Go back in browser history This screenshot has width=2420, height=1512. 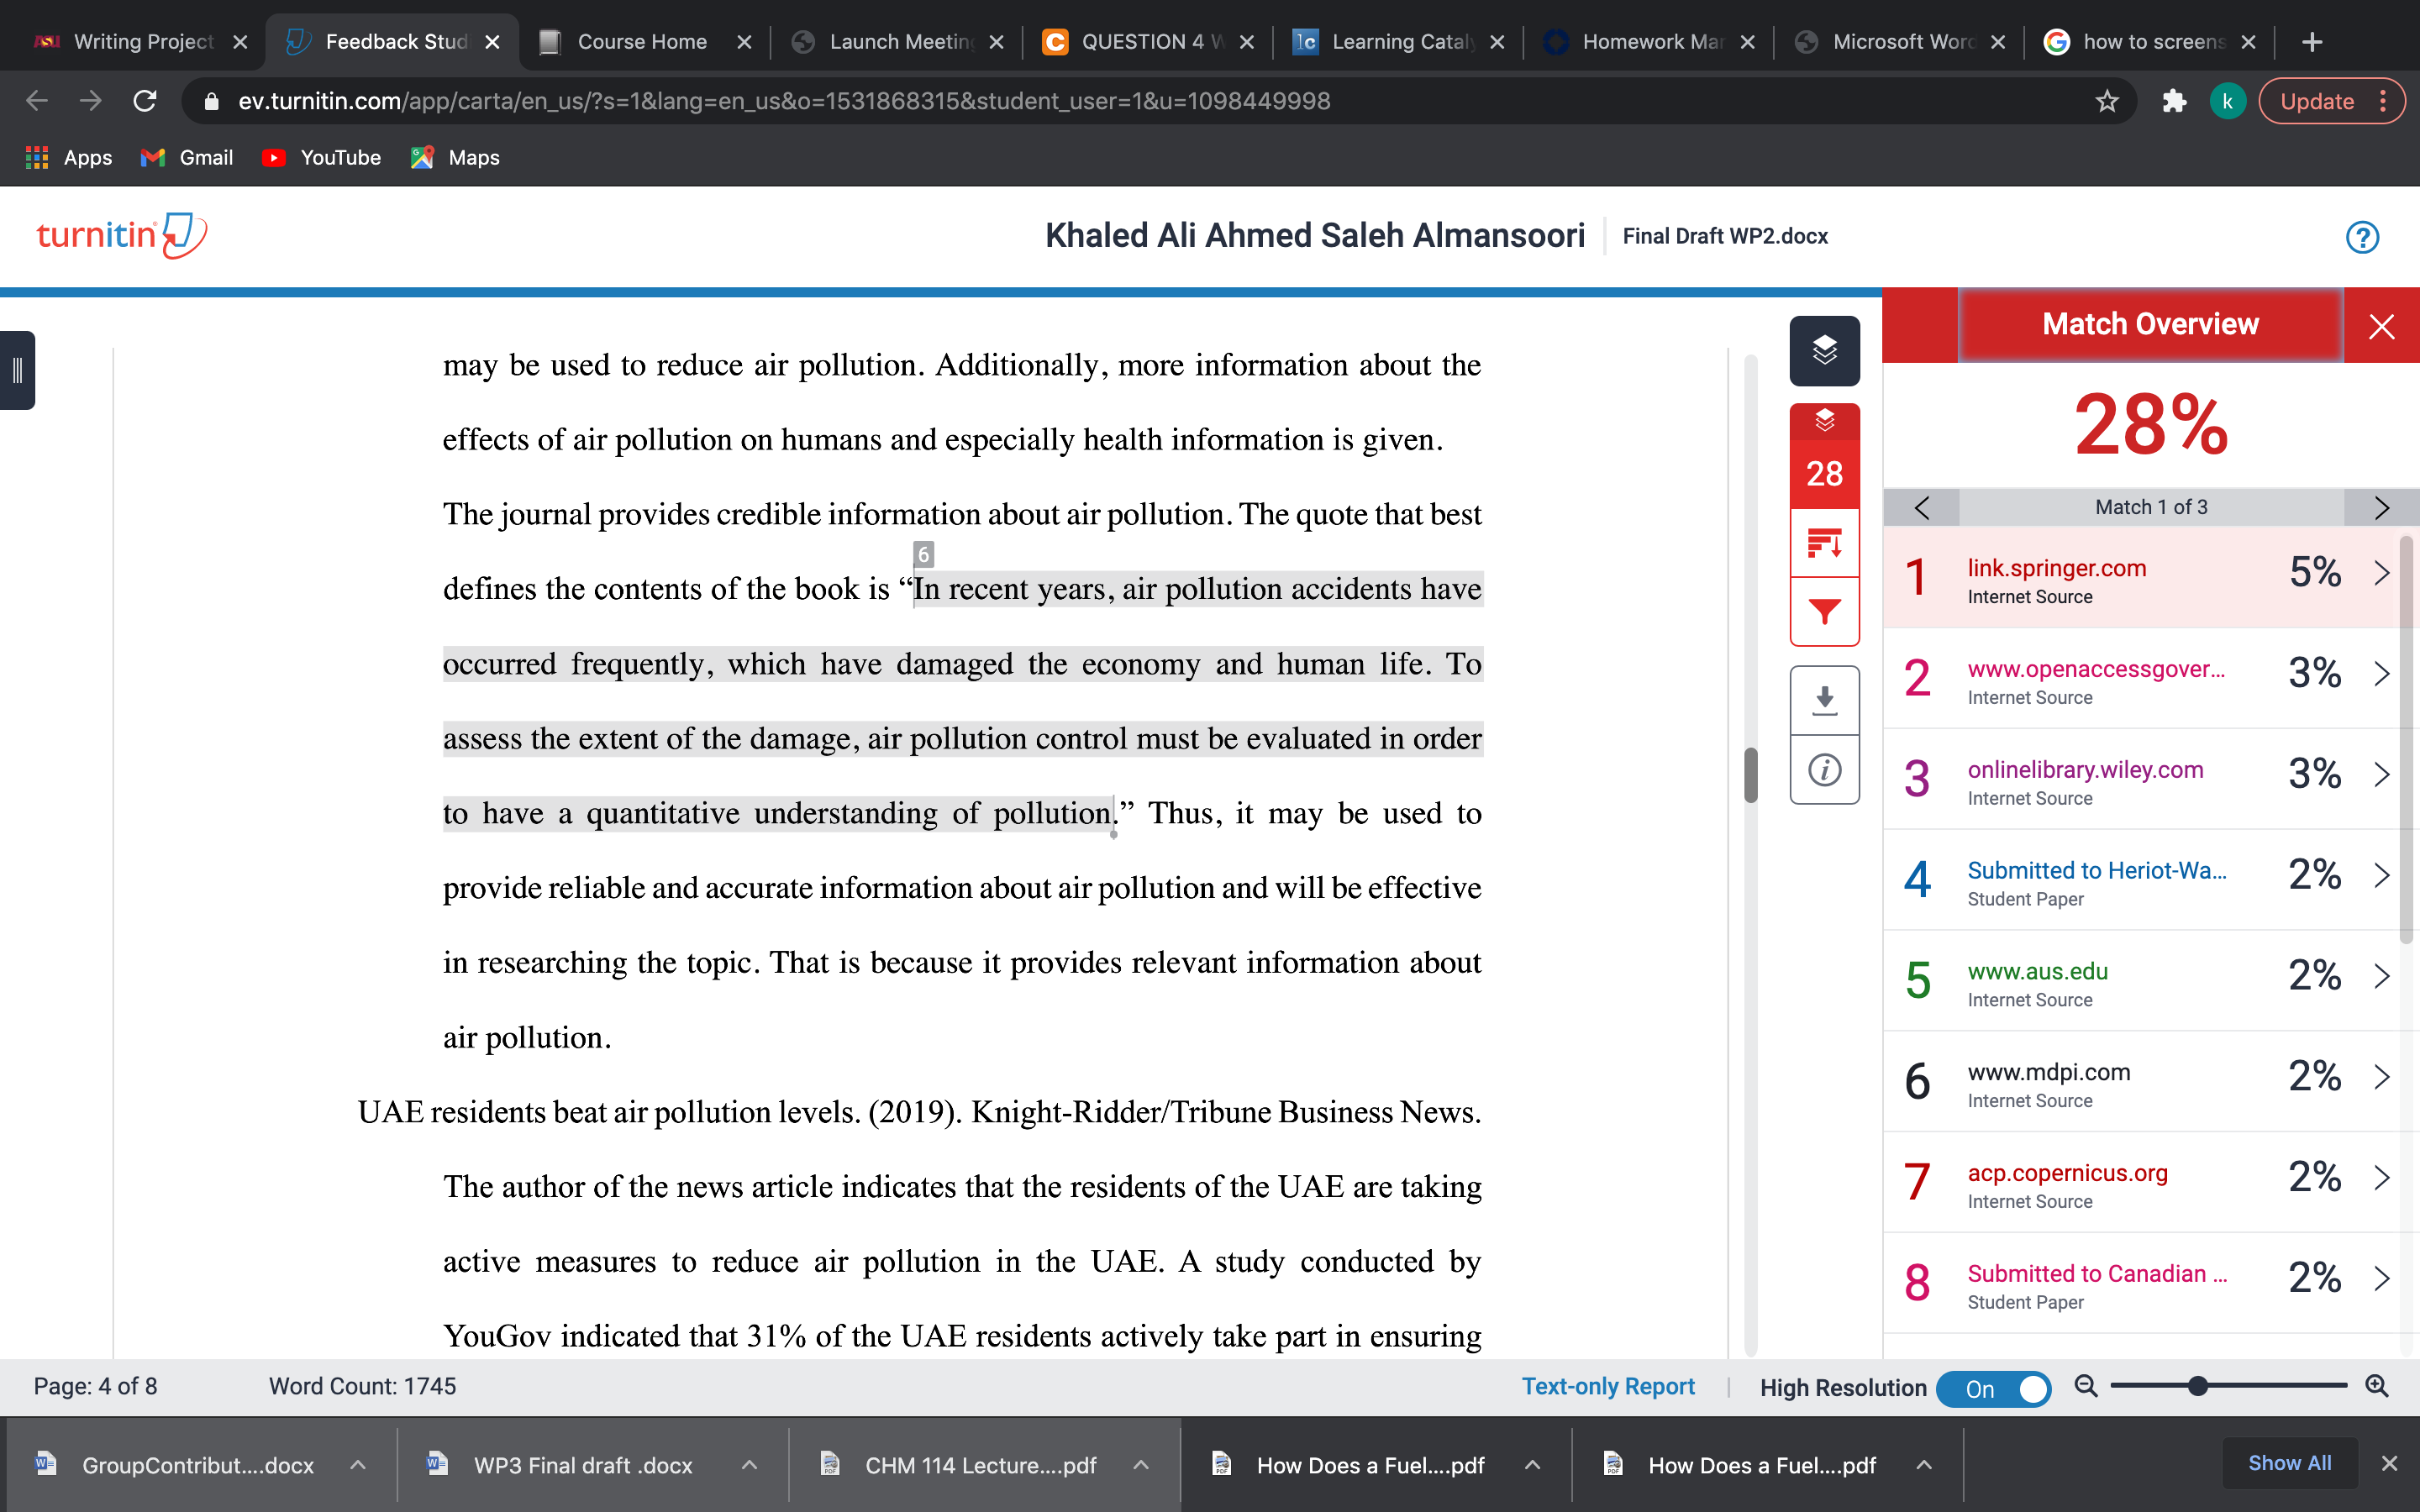tap(37, 101)
